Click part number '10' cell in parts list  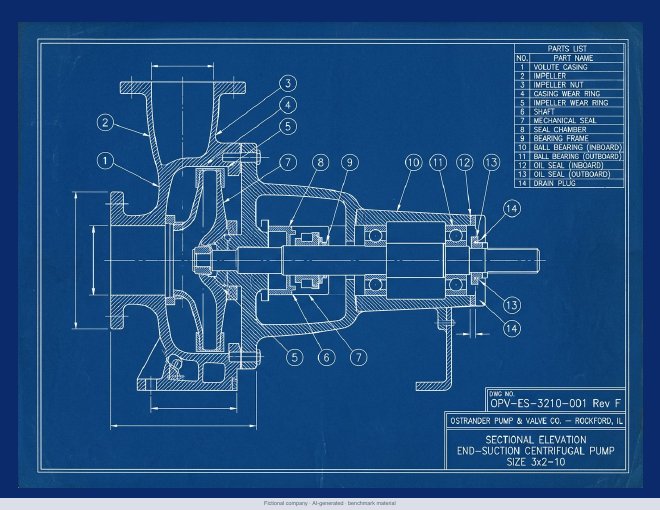(x=522, y=147)
